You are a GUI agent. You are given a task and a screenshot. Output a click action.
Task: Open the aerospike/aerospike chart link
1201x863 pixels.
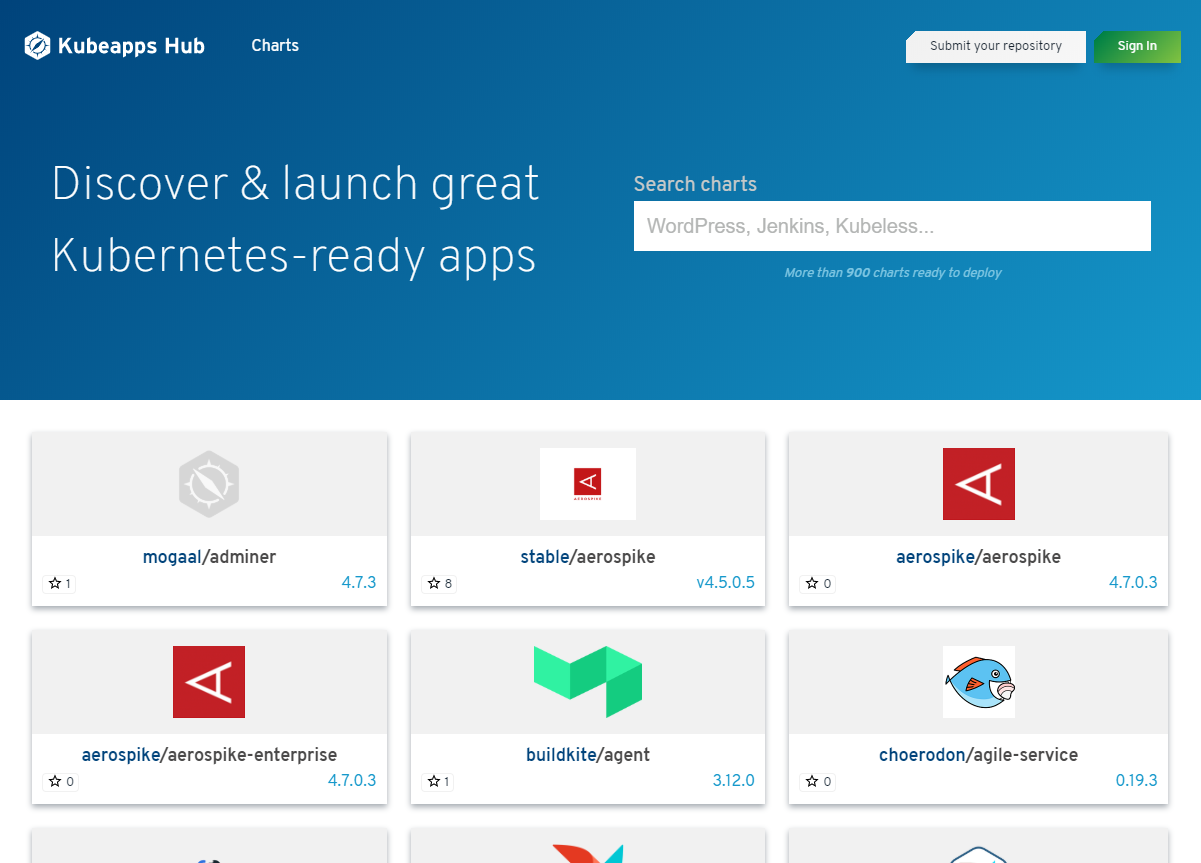pos(978,557)
